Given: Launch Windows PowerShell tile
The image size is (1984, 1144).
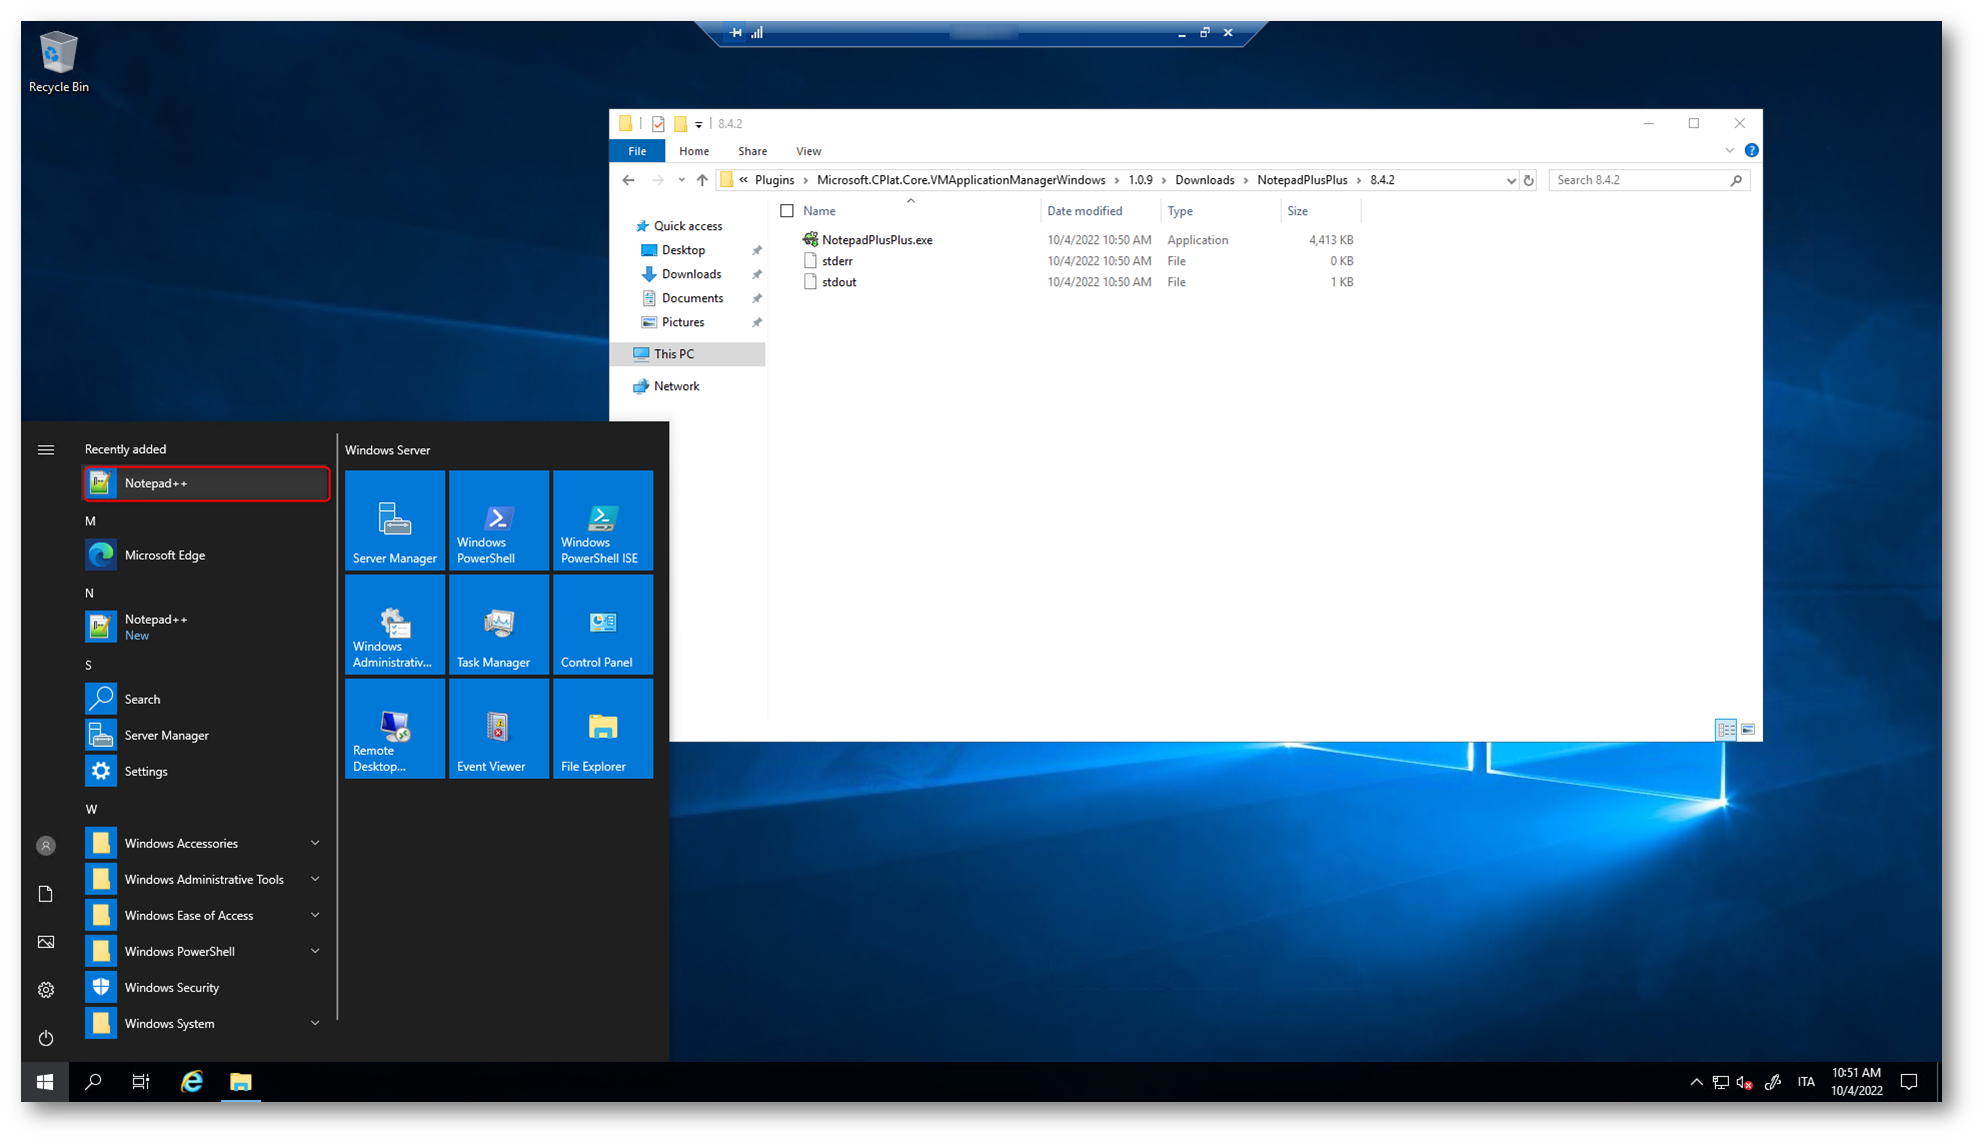Looking at the screenshot, I should (x=499, y=520).
